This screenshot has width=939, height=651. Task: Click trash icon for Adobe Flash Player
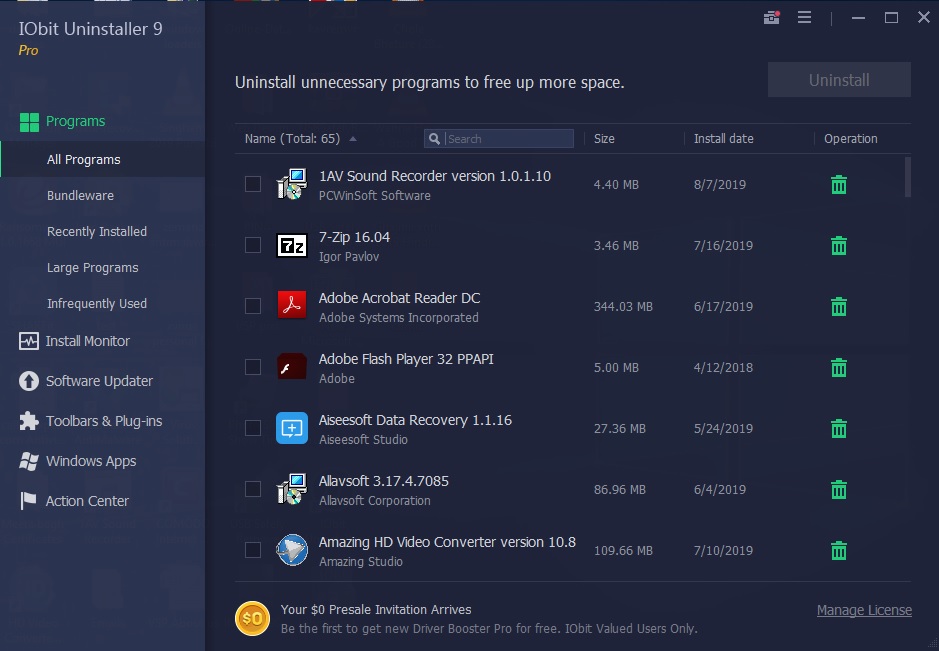pos(839,368)
